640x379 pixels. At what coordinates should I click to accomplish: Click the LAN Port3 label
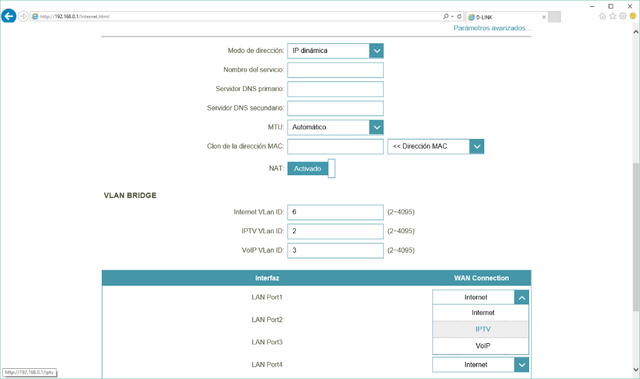267,342
